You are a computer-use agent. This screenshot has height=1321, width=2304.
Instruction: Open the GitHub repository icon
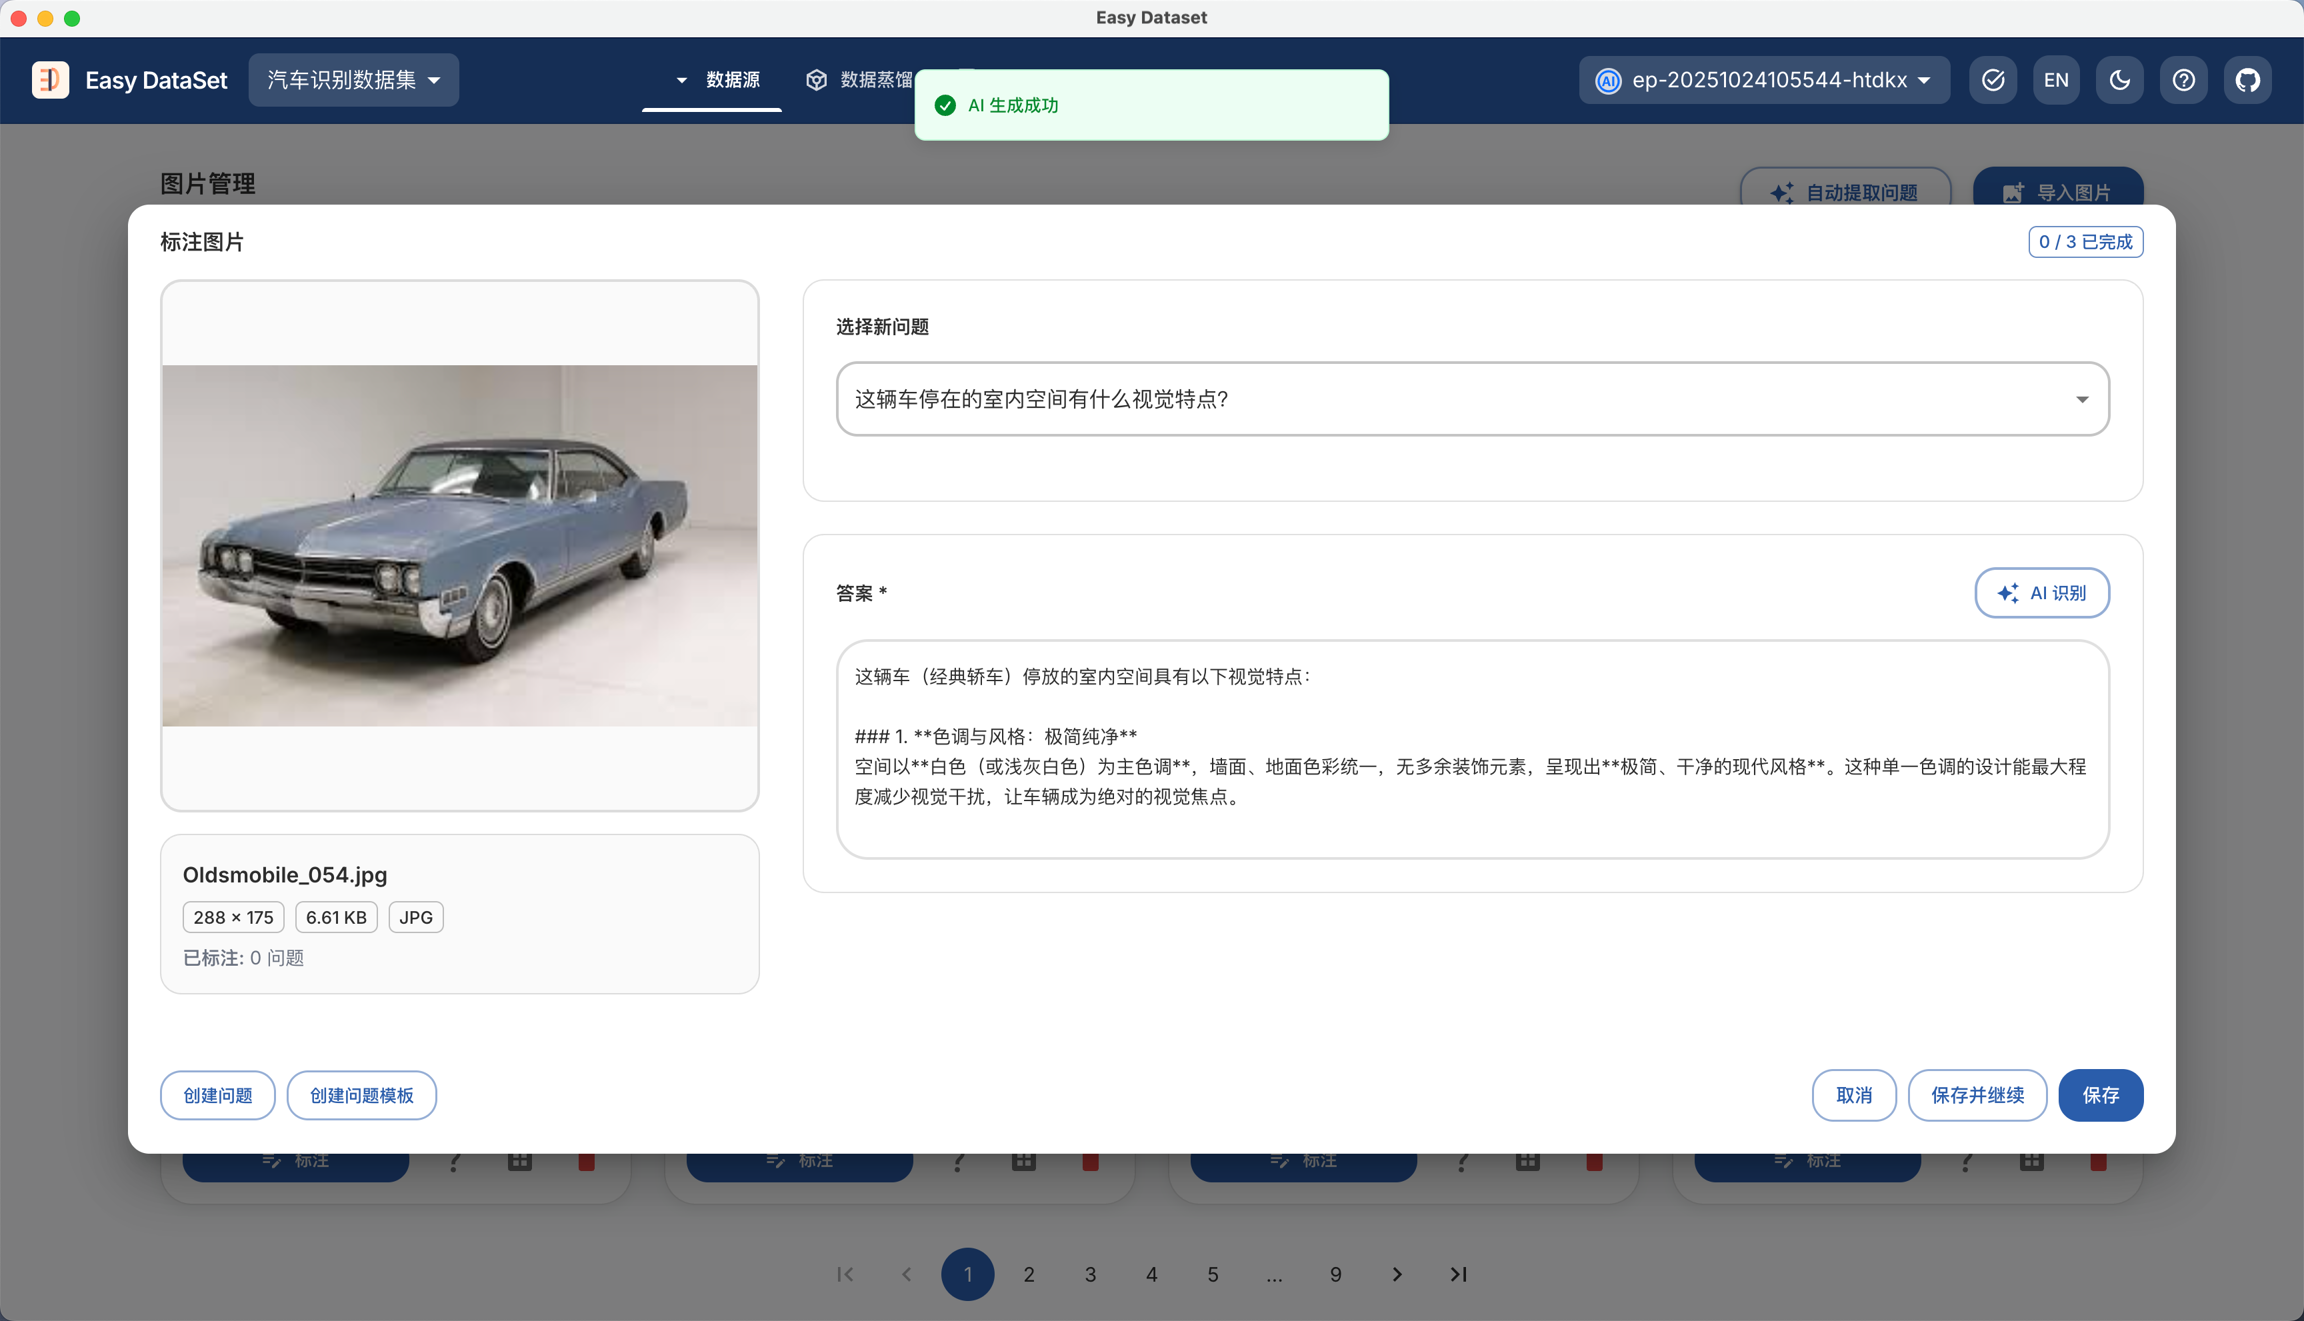click(x=2247, y=80)
